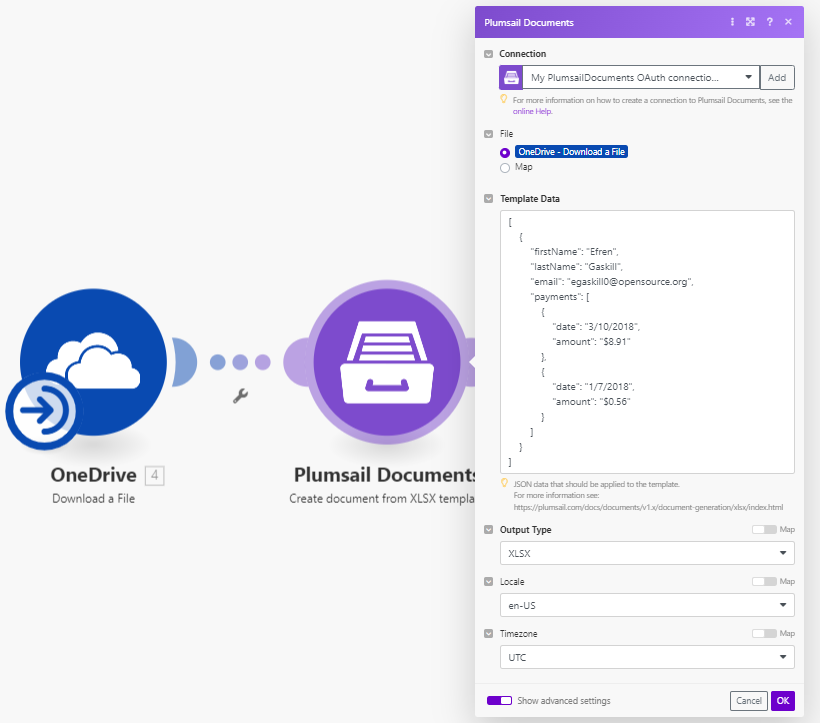Toggle Show advanced settings switch
The height and width of the screenshot is (723, 820).
[499, 701]
